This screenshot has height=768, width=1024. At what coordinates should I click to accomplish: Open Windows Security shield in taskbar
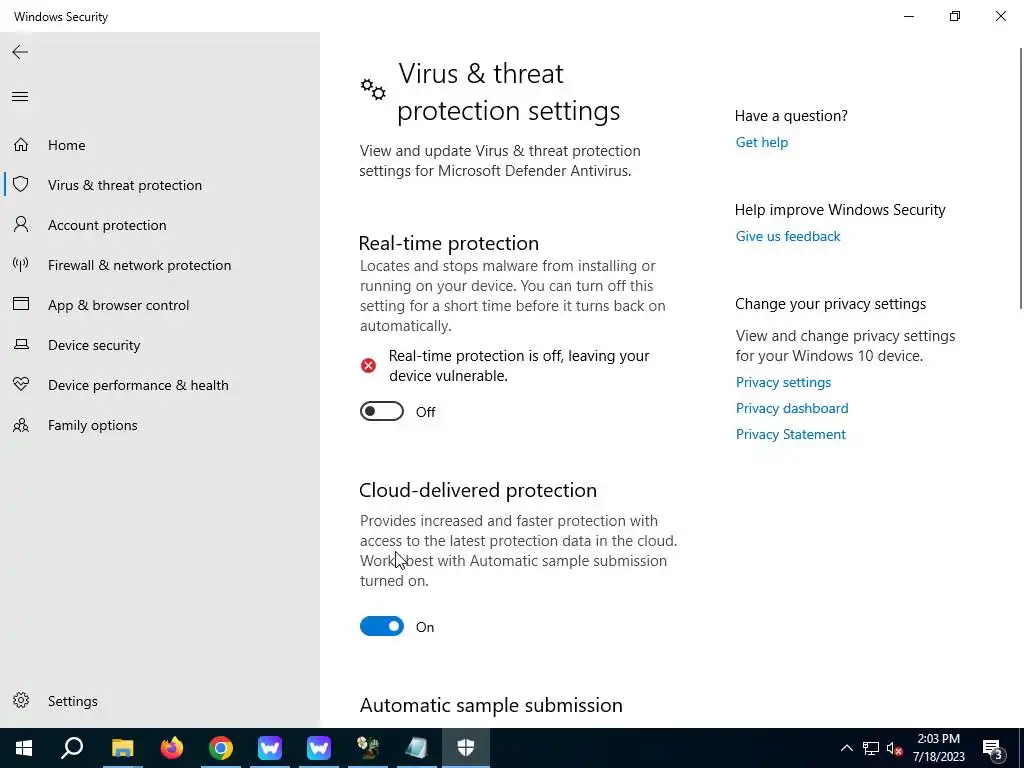coord(466,748)
